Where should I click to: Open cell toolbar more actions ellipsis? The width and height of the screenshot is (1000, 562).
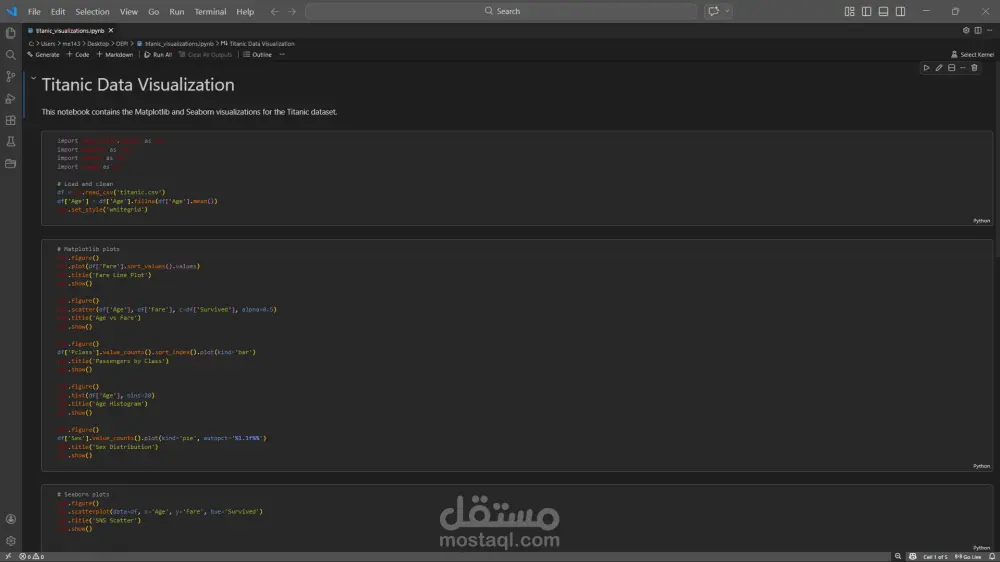(x=963, y=68)
